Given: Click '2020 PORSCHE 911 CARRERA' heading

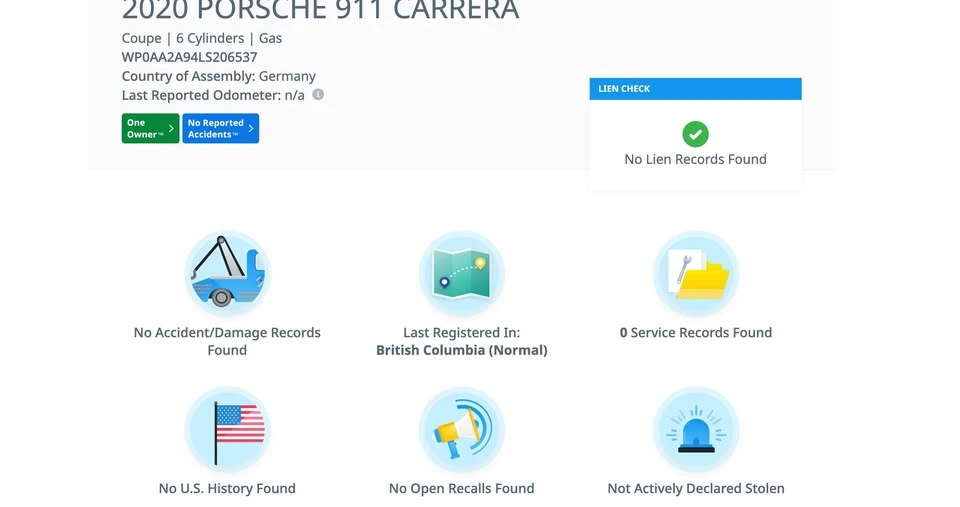Looking at the screenshot, I should click(320, 10).
